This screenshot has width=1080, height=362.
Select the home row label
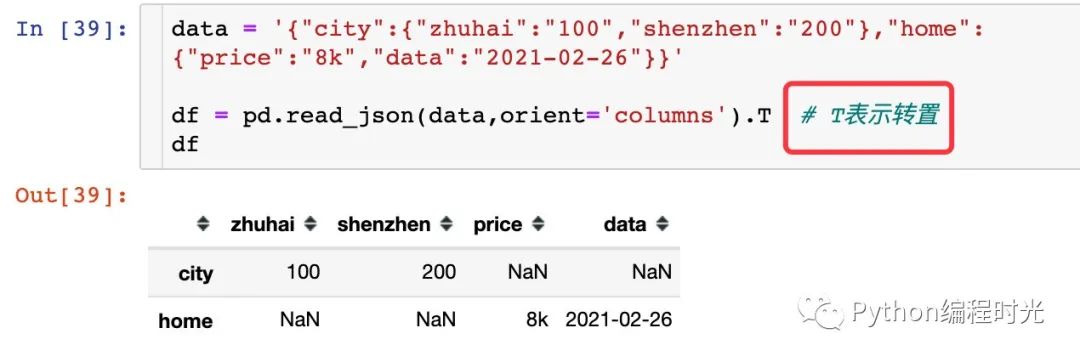coord(185,321)
